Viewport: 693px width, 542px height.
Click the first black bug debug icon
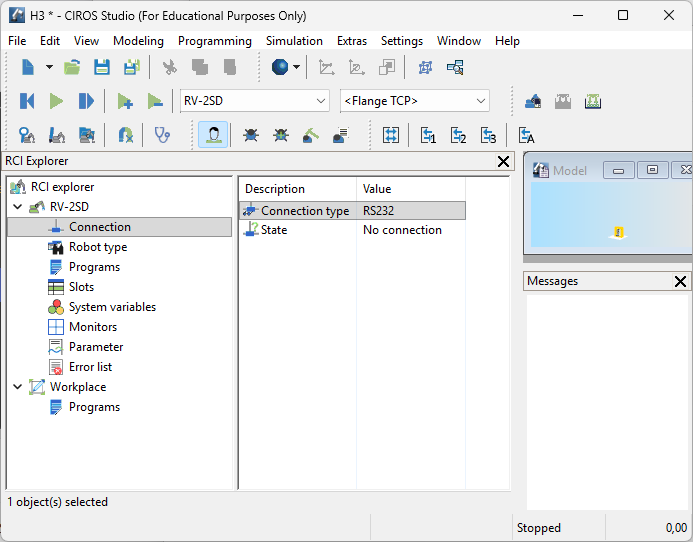(251, 135)
